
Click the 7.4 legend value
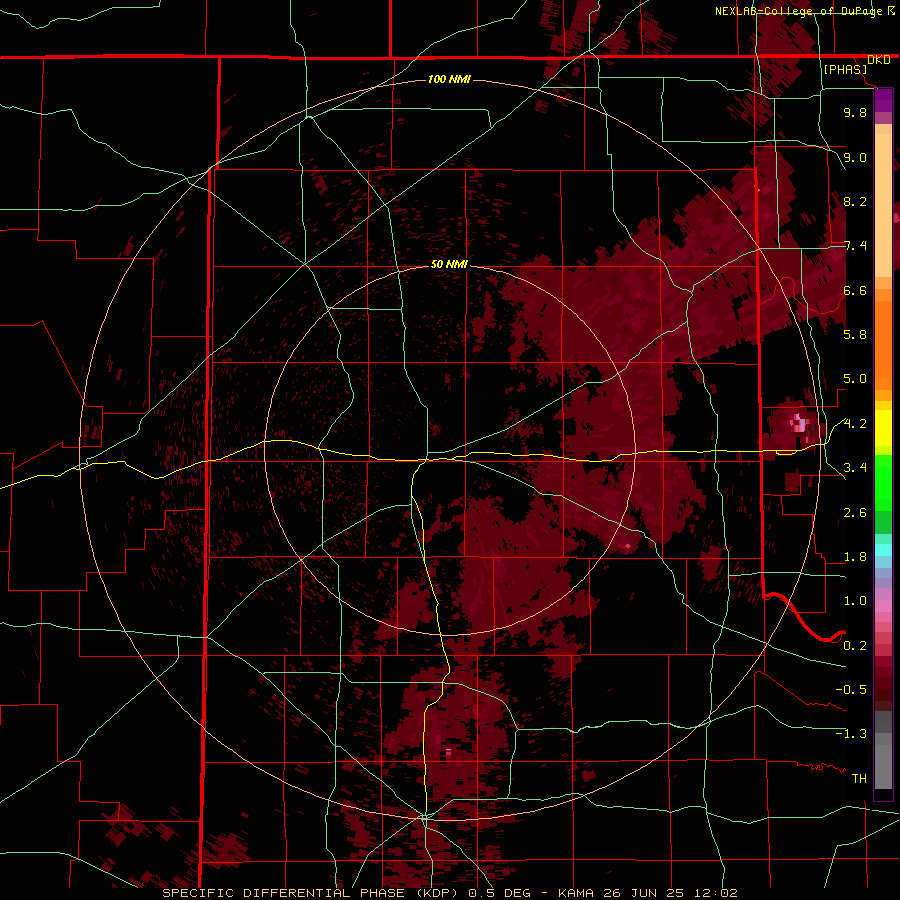pyautogui.click(x=855, y=246)
